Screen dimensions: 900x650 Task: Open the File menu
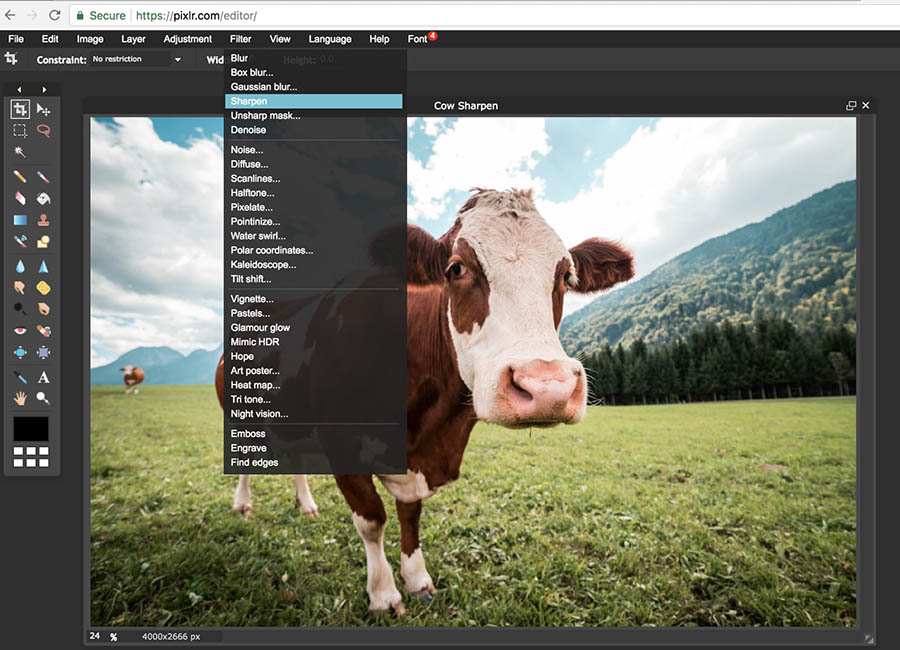[16, 39]
